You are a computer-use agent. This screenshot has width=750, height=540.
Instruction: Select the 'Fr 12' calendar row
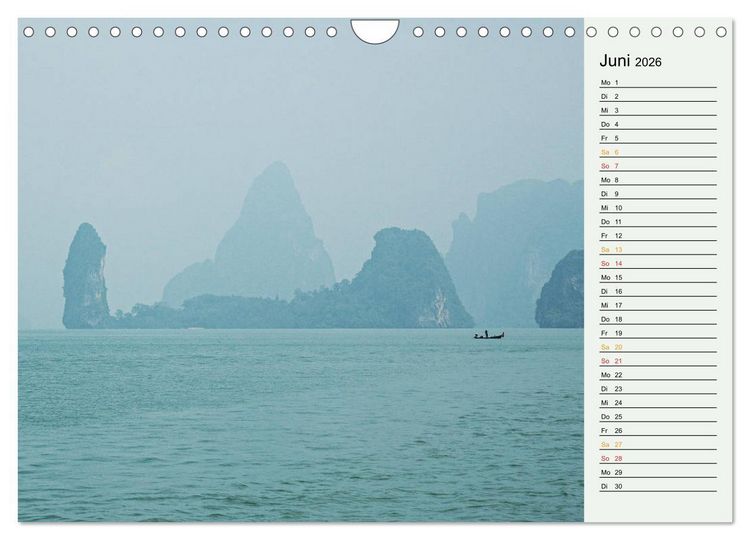(x=658, y=236)
